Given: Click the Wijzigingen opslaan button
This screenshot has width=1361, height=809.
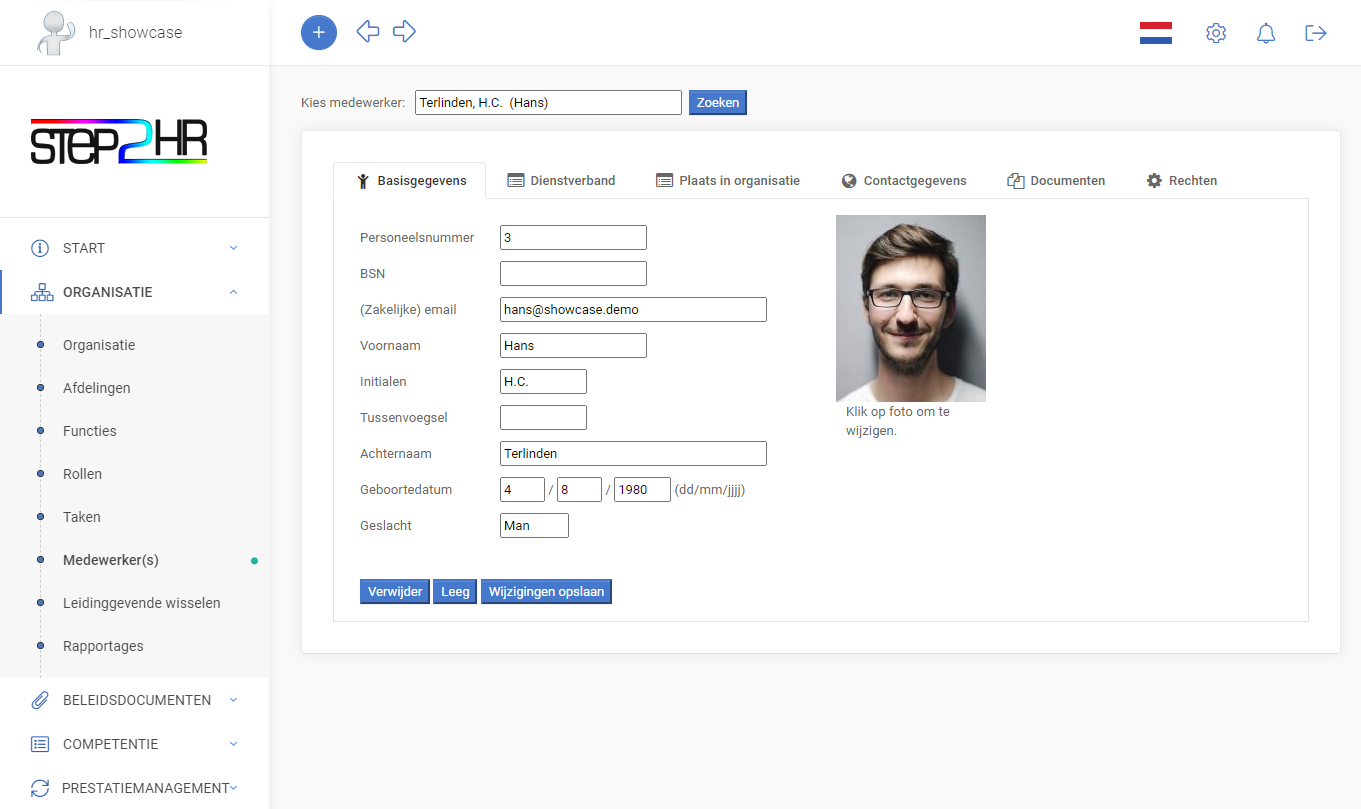Looking at the screenshot, I should 546,591.
